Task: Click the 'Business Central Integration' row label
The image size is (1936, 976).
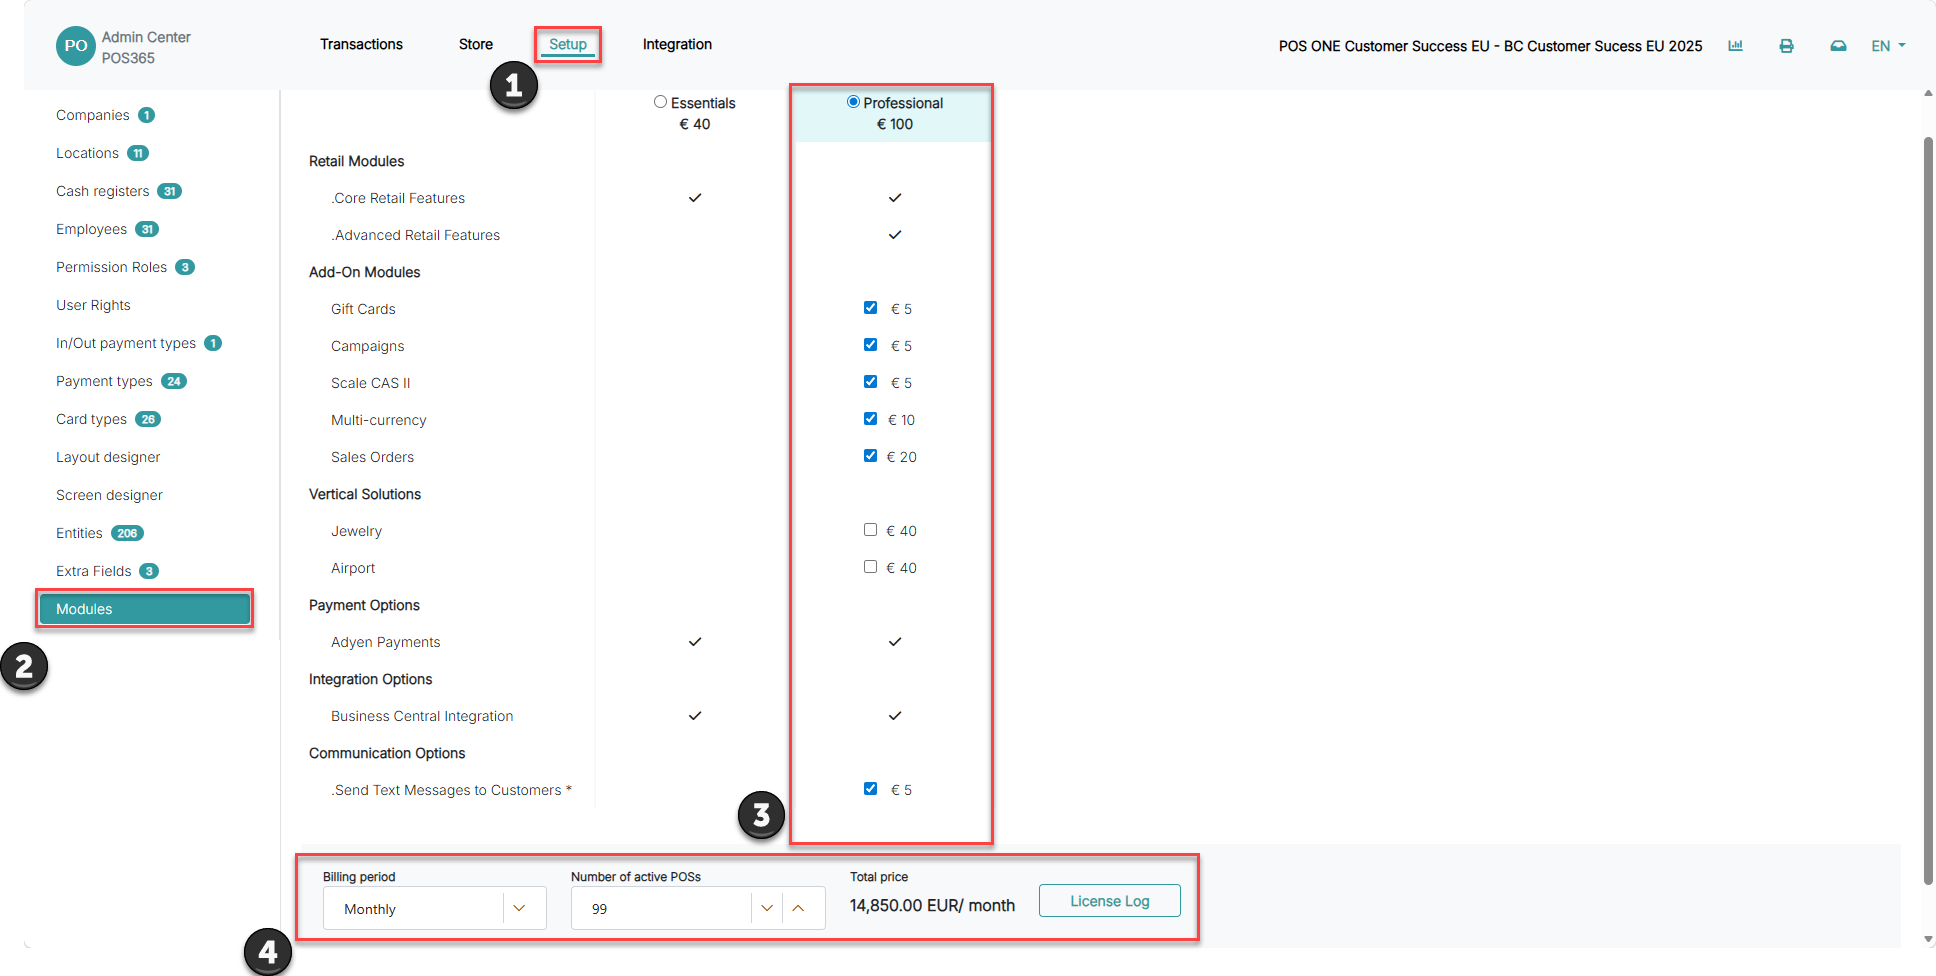Action: pos(422,716)
